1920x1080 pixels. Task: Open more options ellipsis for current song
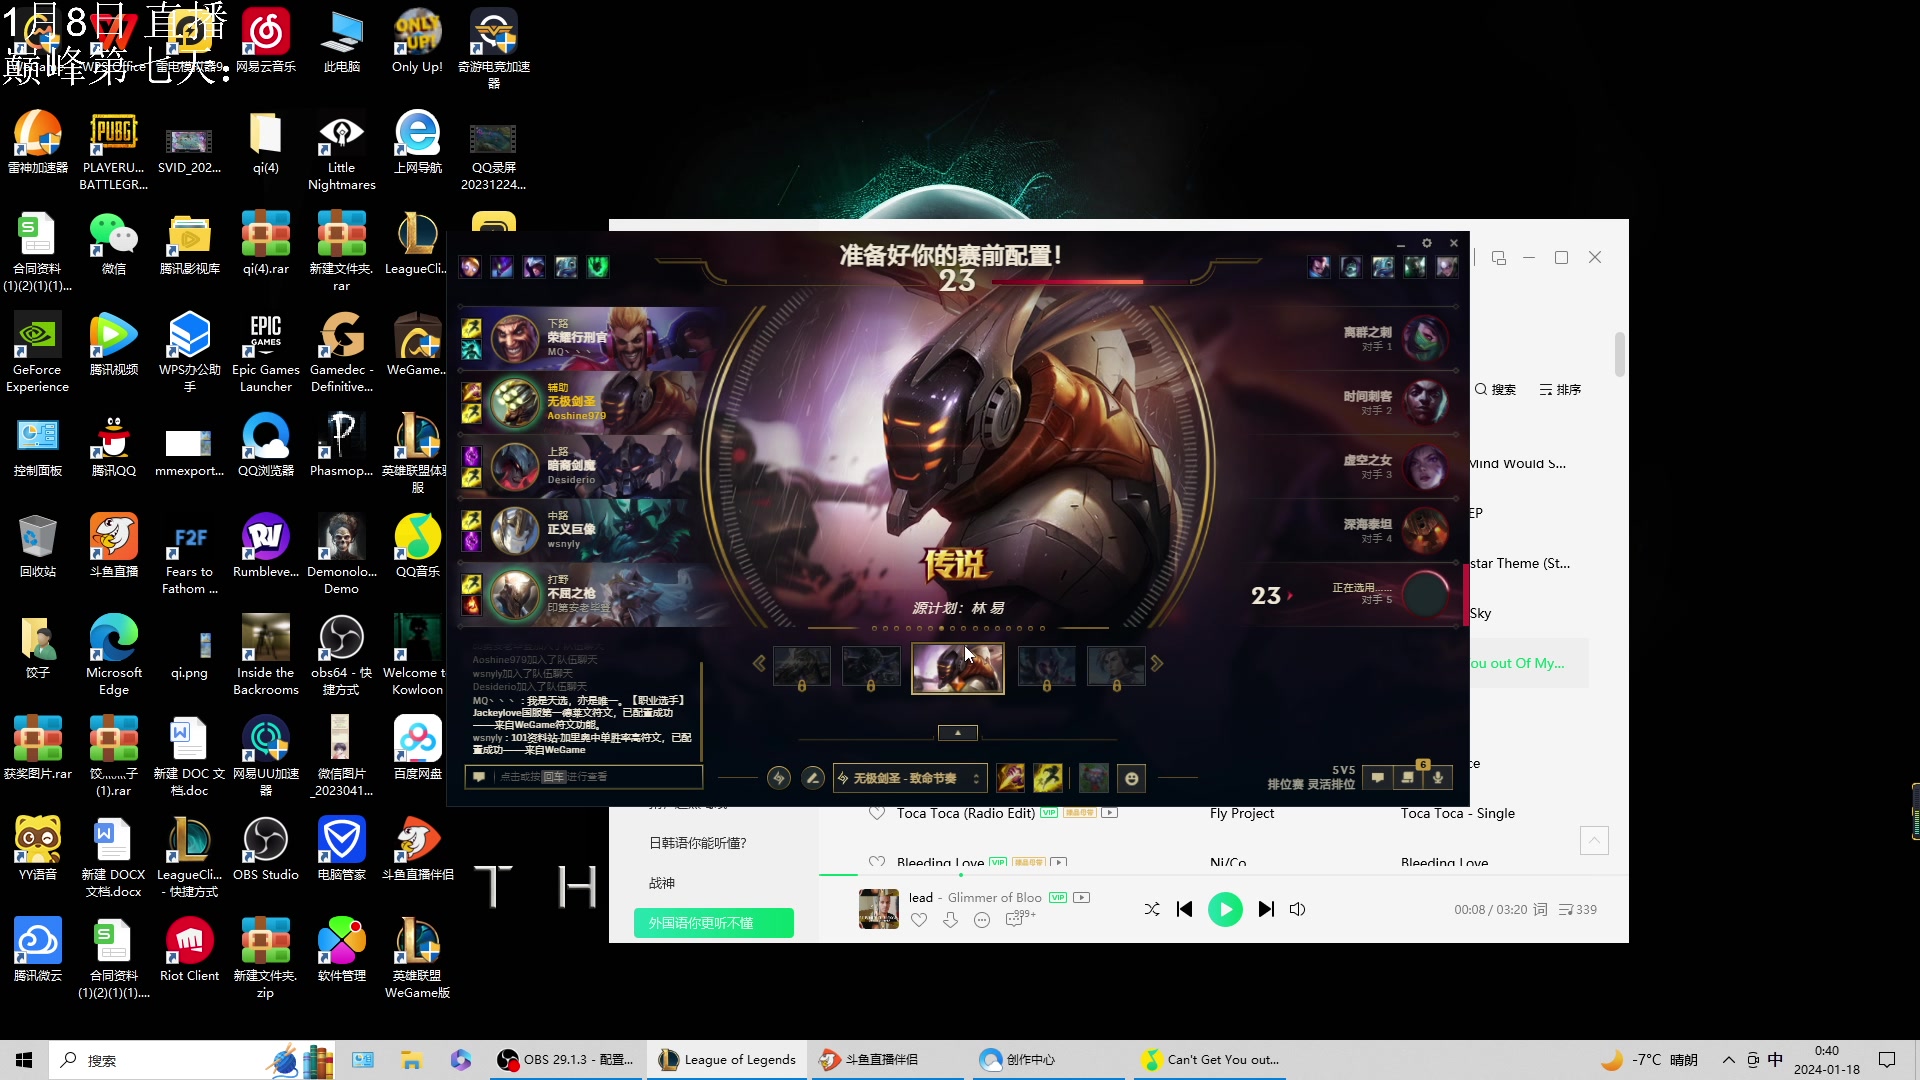[982, 920]
